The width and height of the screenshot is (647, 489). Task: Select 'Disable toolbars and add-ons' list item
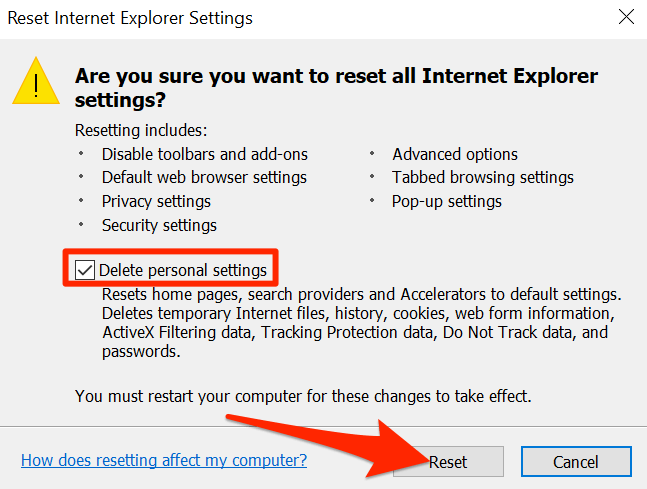205,154
